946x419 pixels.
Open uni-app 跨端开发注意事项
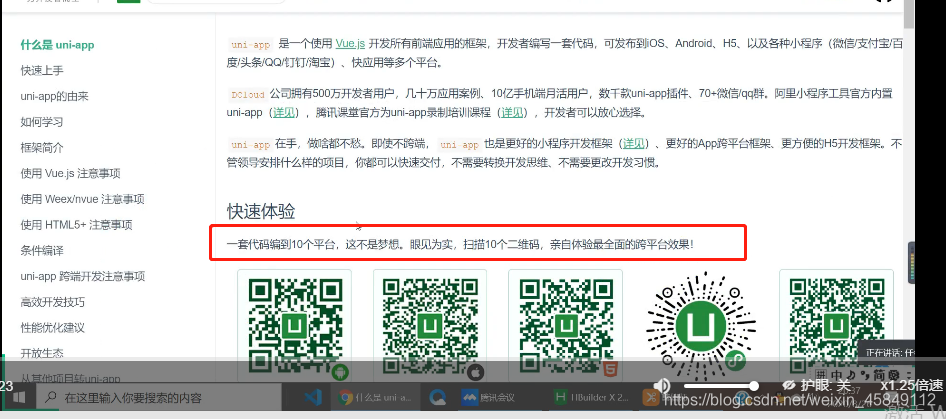pyautogui.click(x=83, y=277)
